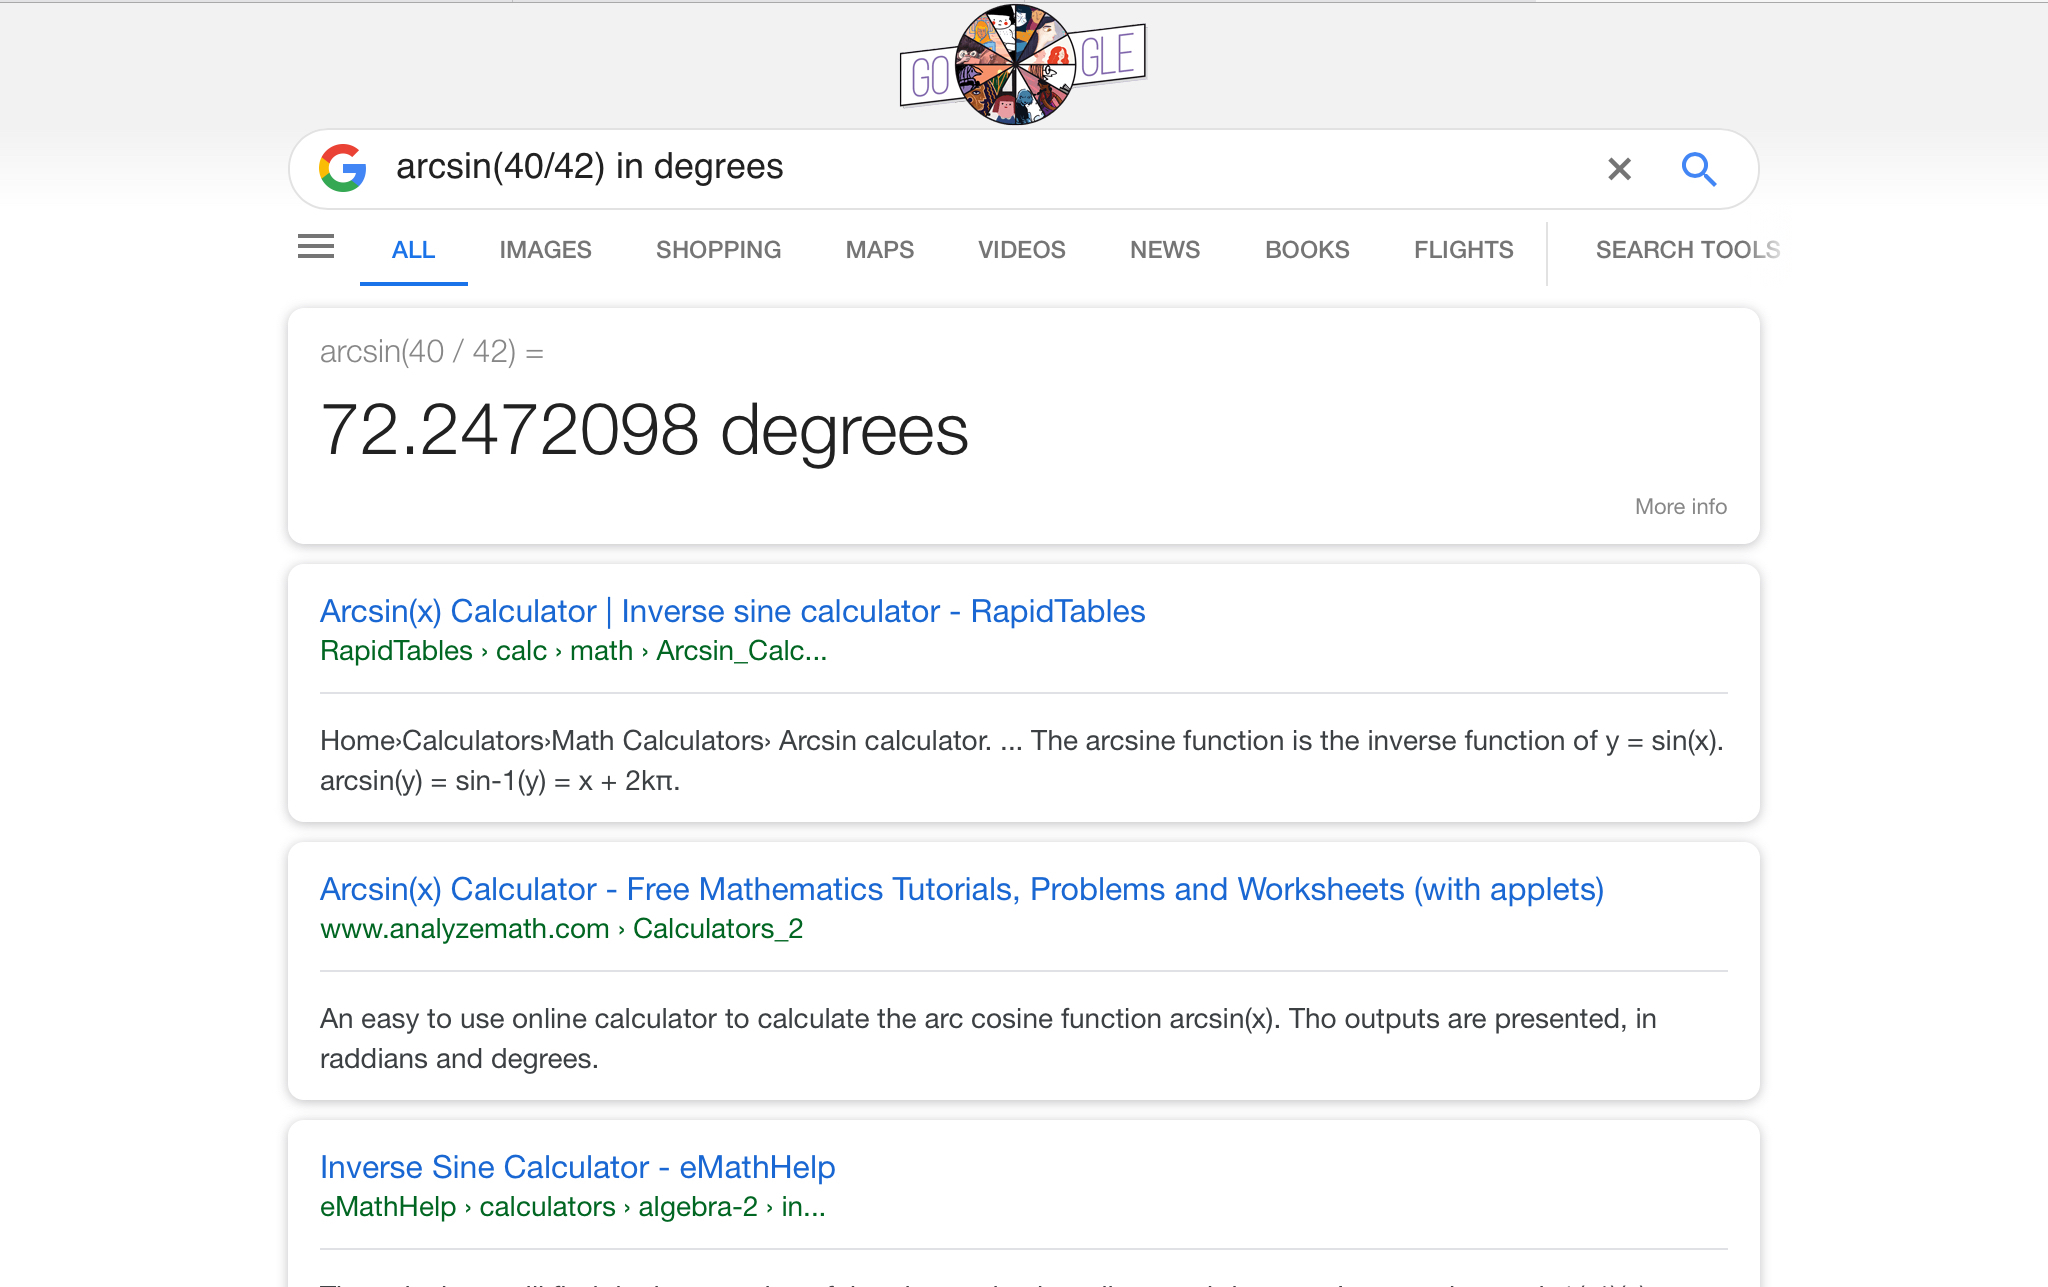Click the Google doodle image at top

tap(1022, 65)
